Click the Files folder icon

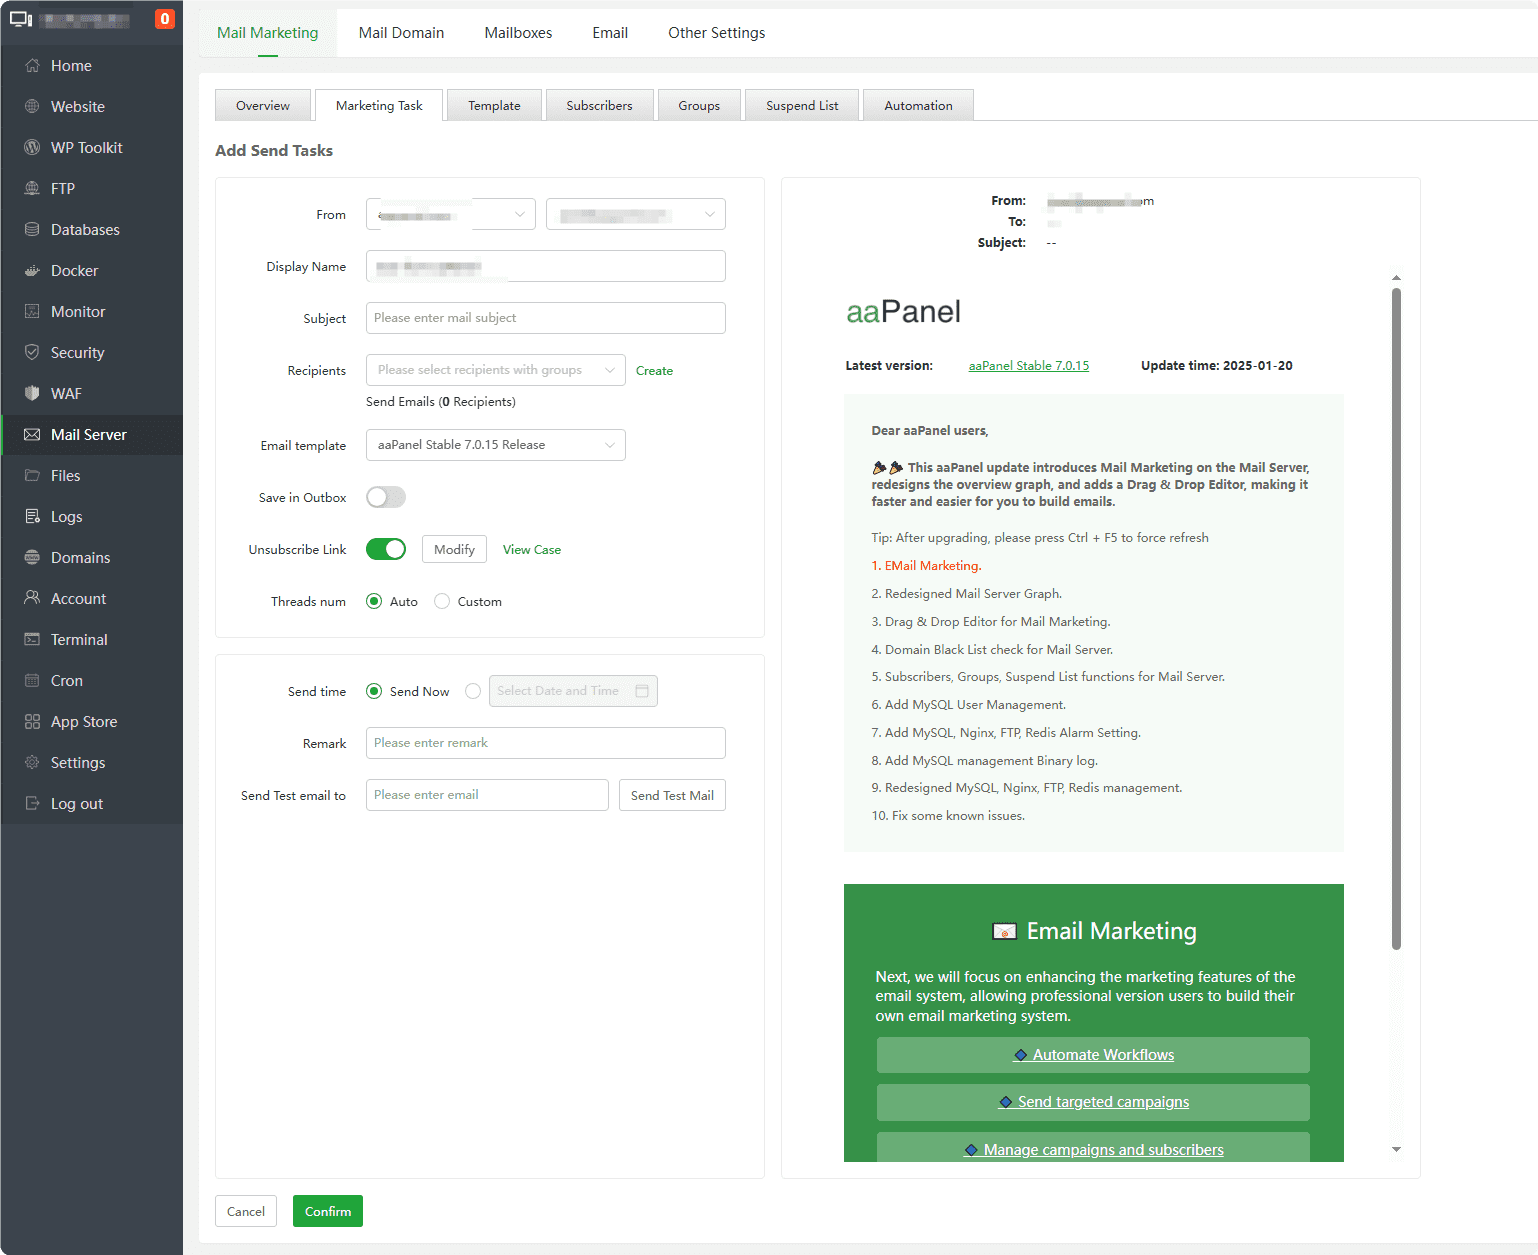pos(32,476)
